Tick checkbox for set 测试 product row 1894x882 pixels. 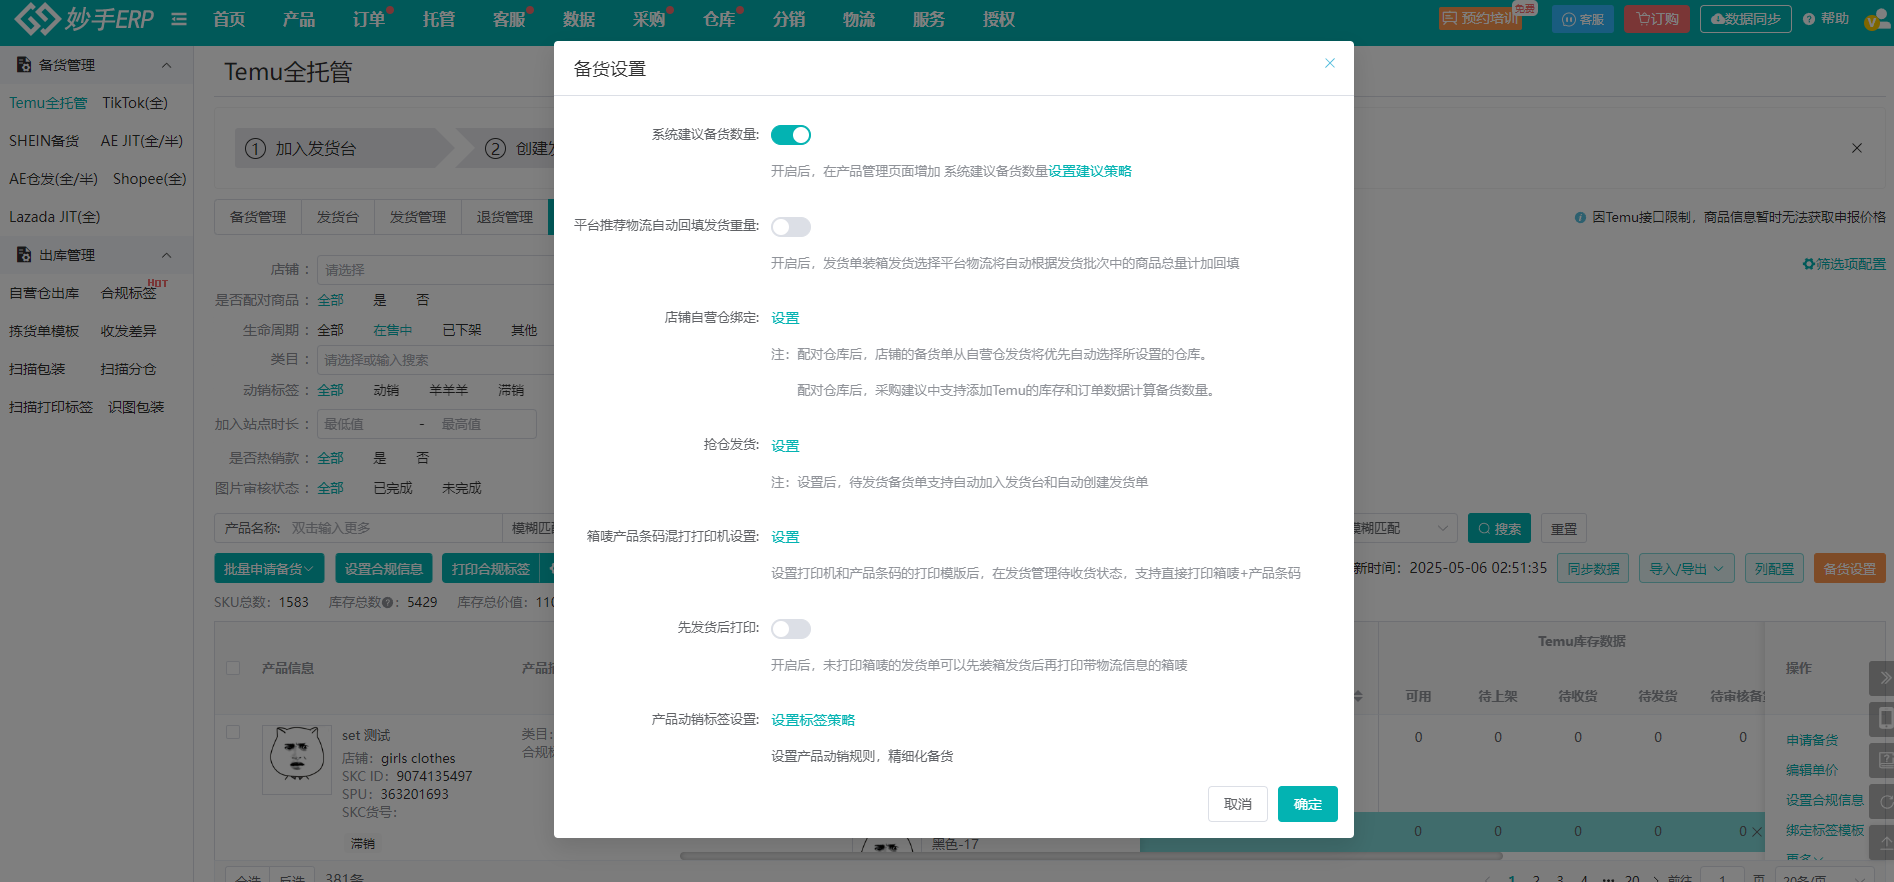click(x=233, y=732)
